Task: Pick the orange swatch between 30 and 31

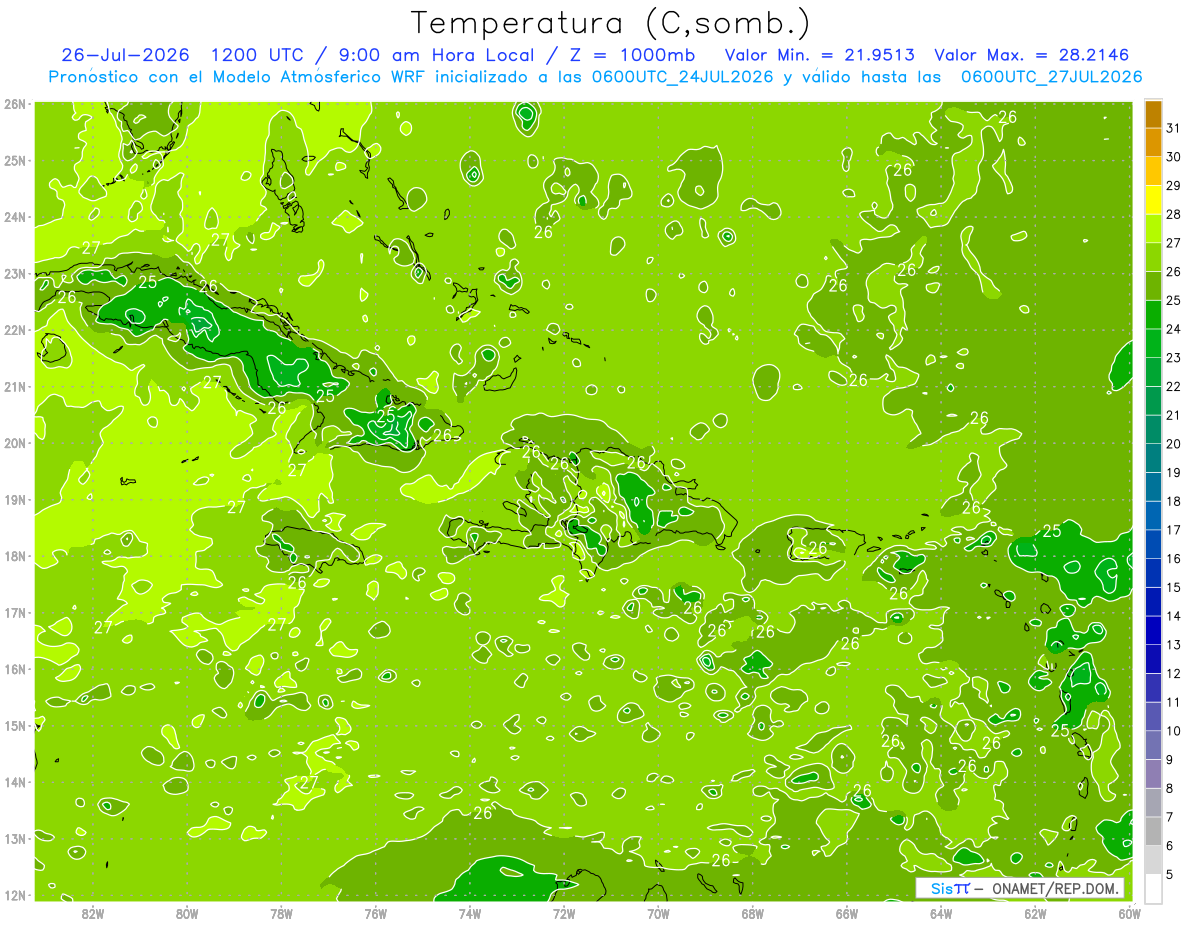Action: click(1153, 142)
